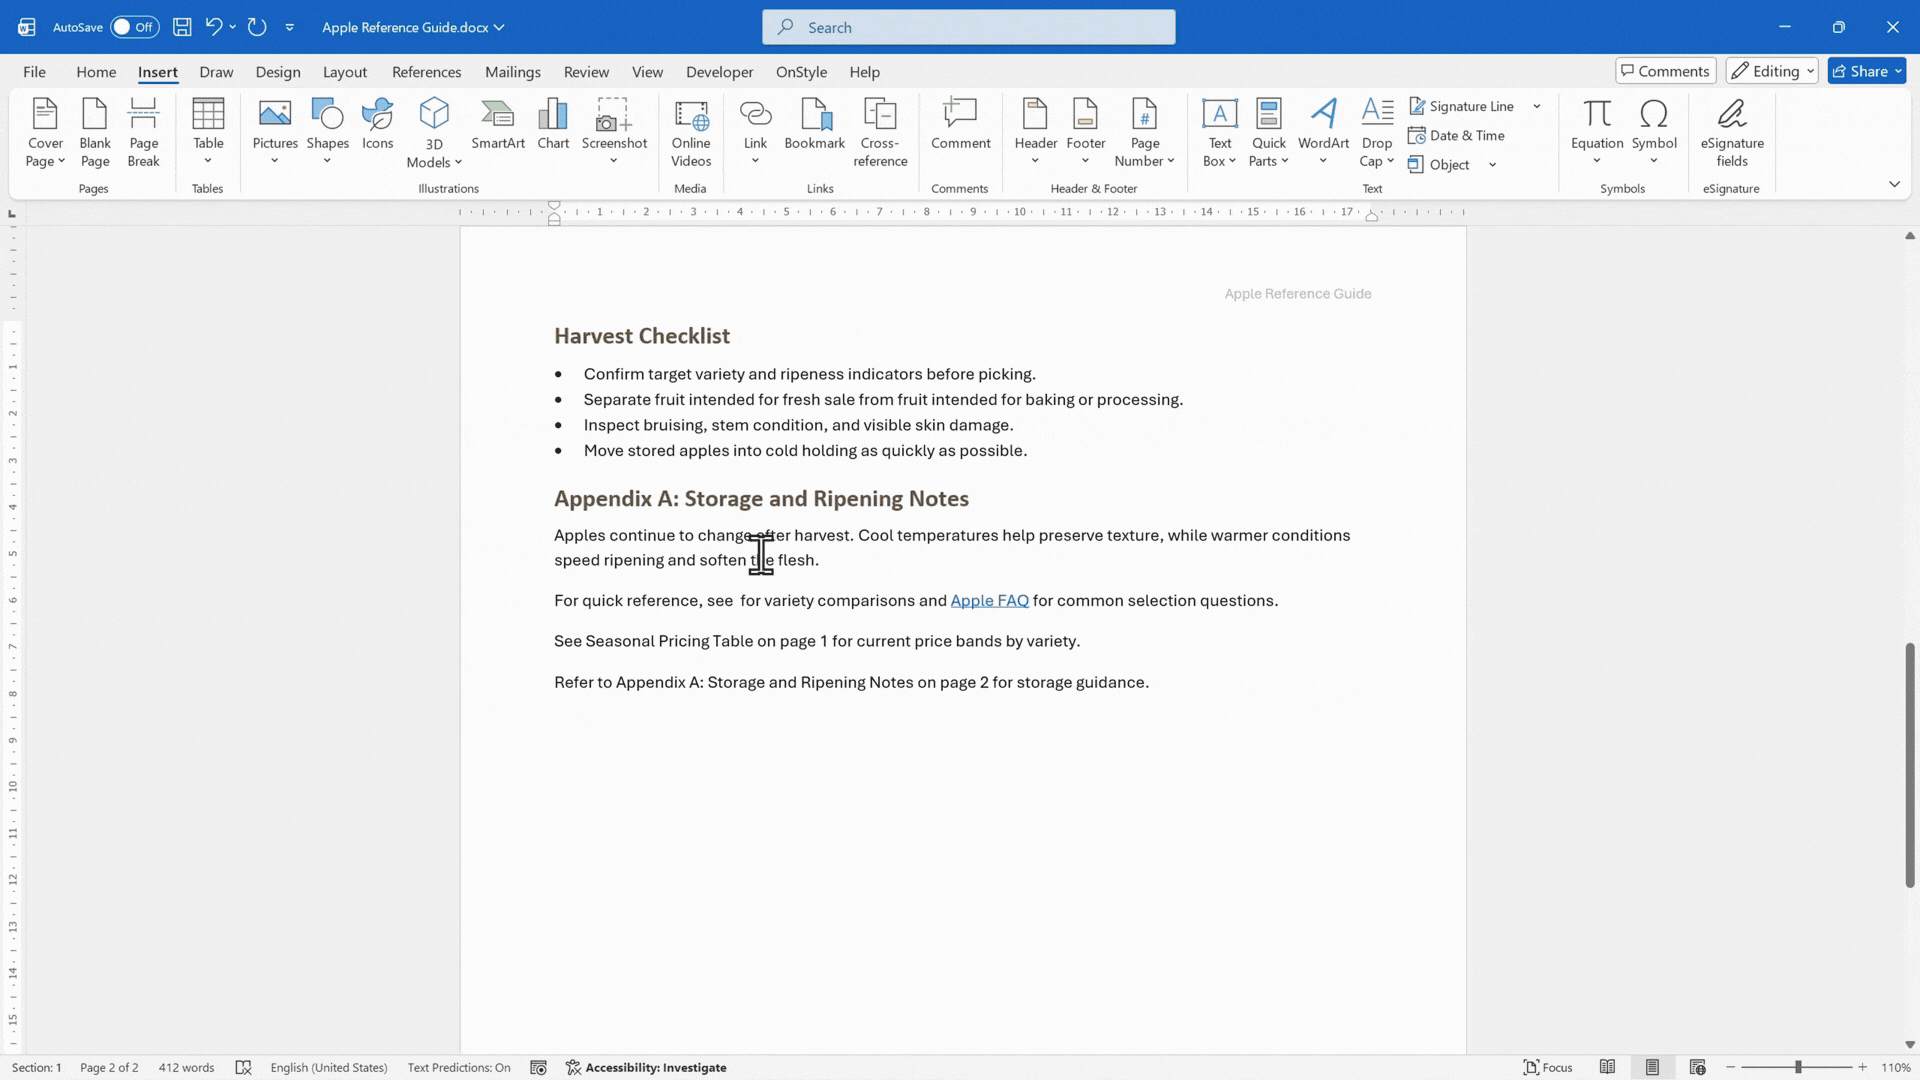
Task: Insert a Text Box
Action: [1219, 132]
